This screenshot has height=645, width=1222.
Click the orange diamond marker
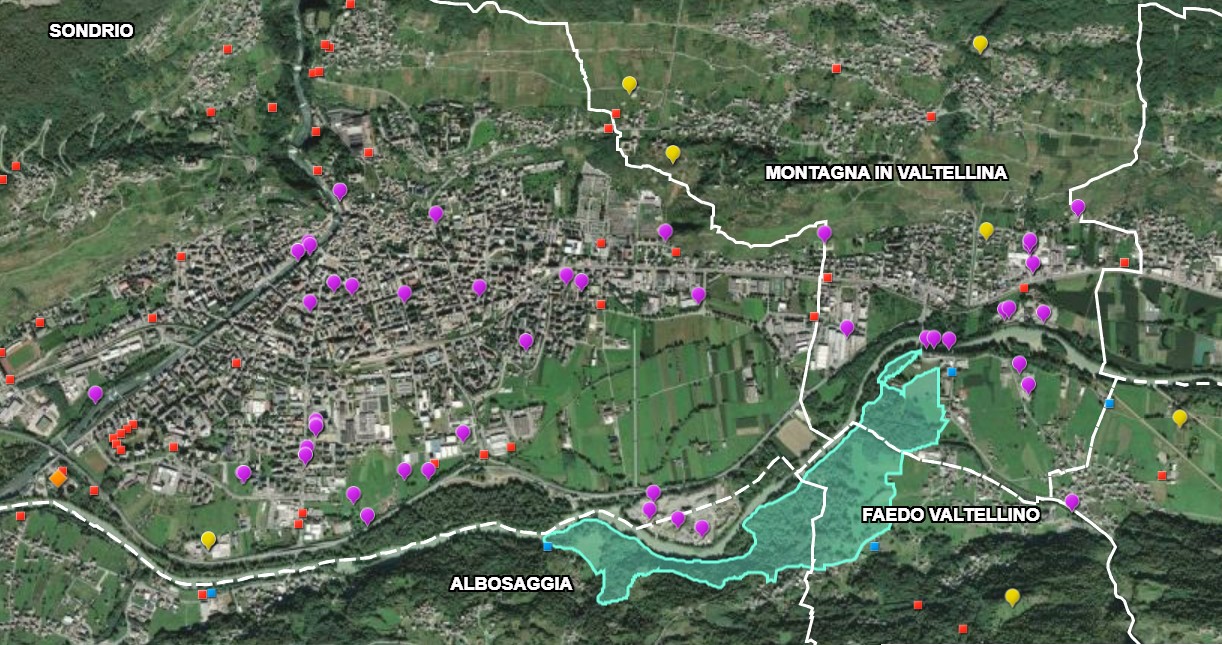pos(58,479)
